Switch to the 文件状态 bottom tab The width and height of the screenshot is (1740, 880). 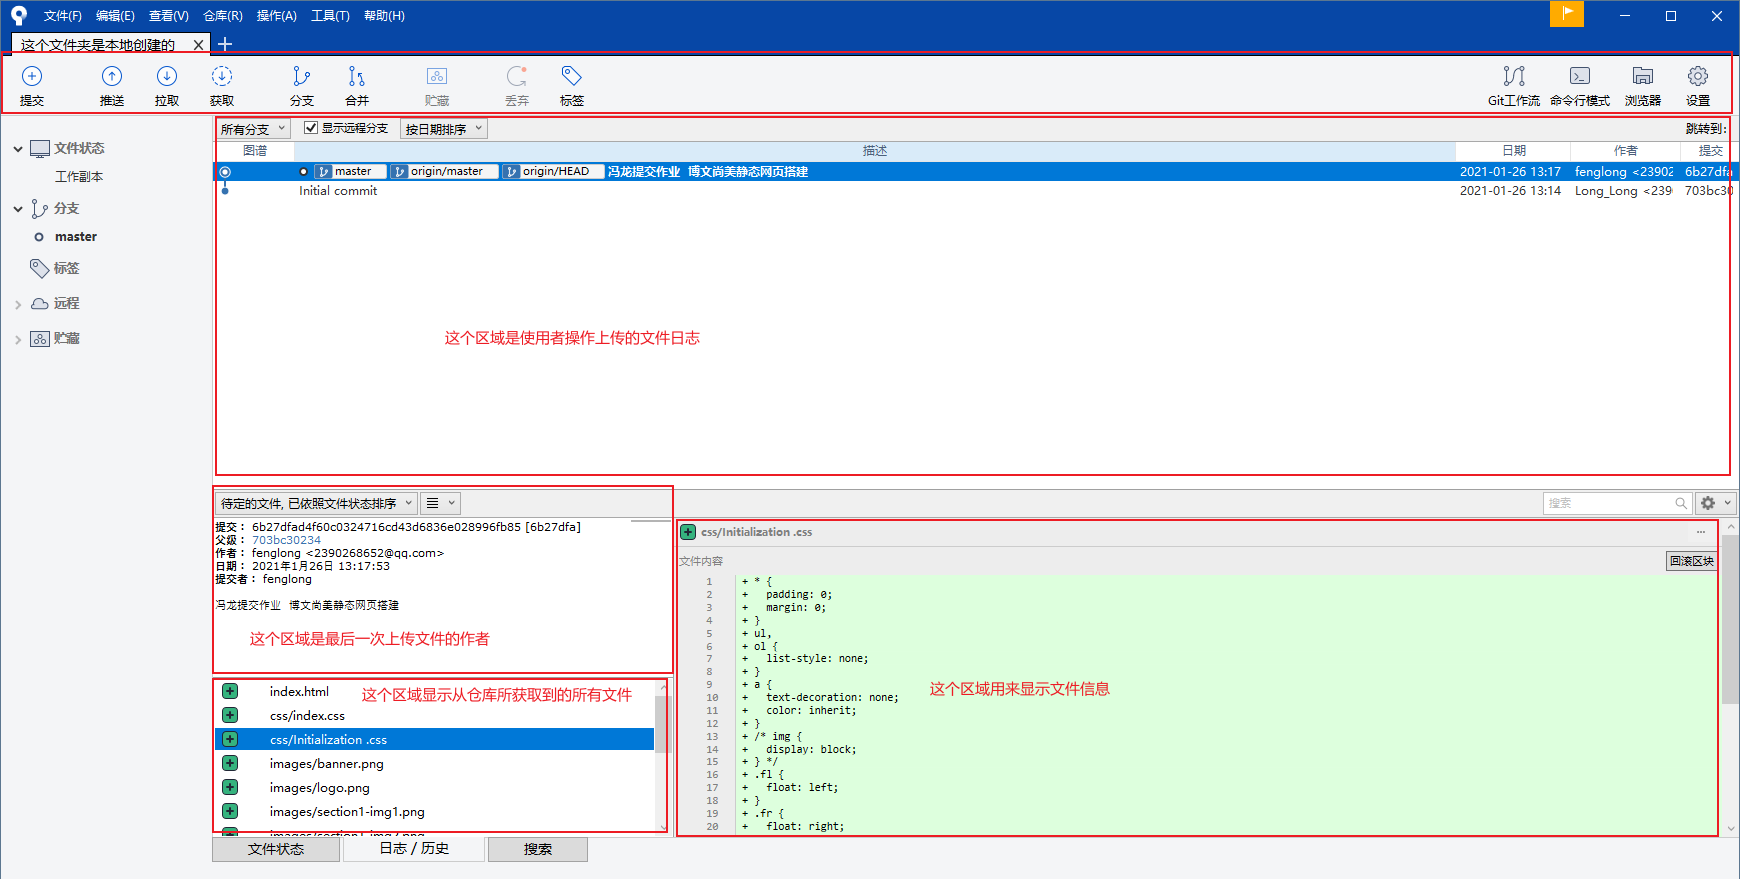276,849
